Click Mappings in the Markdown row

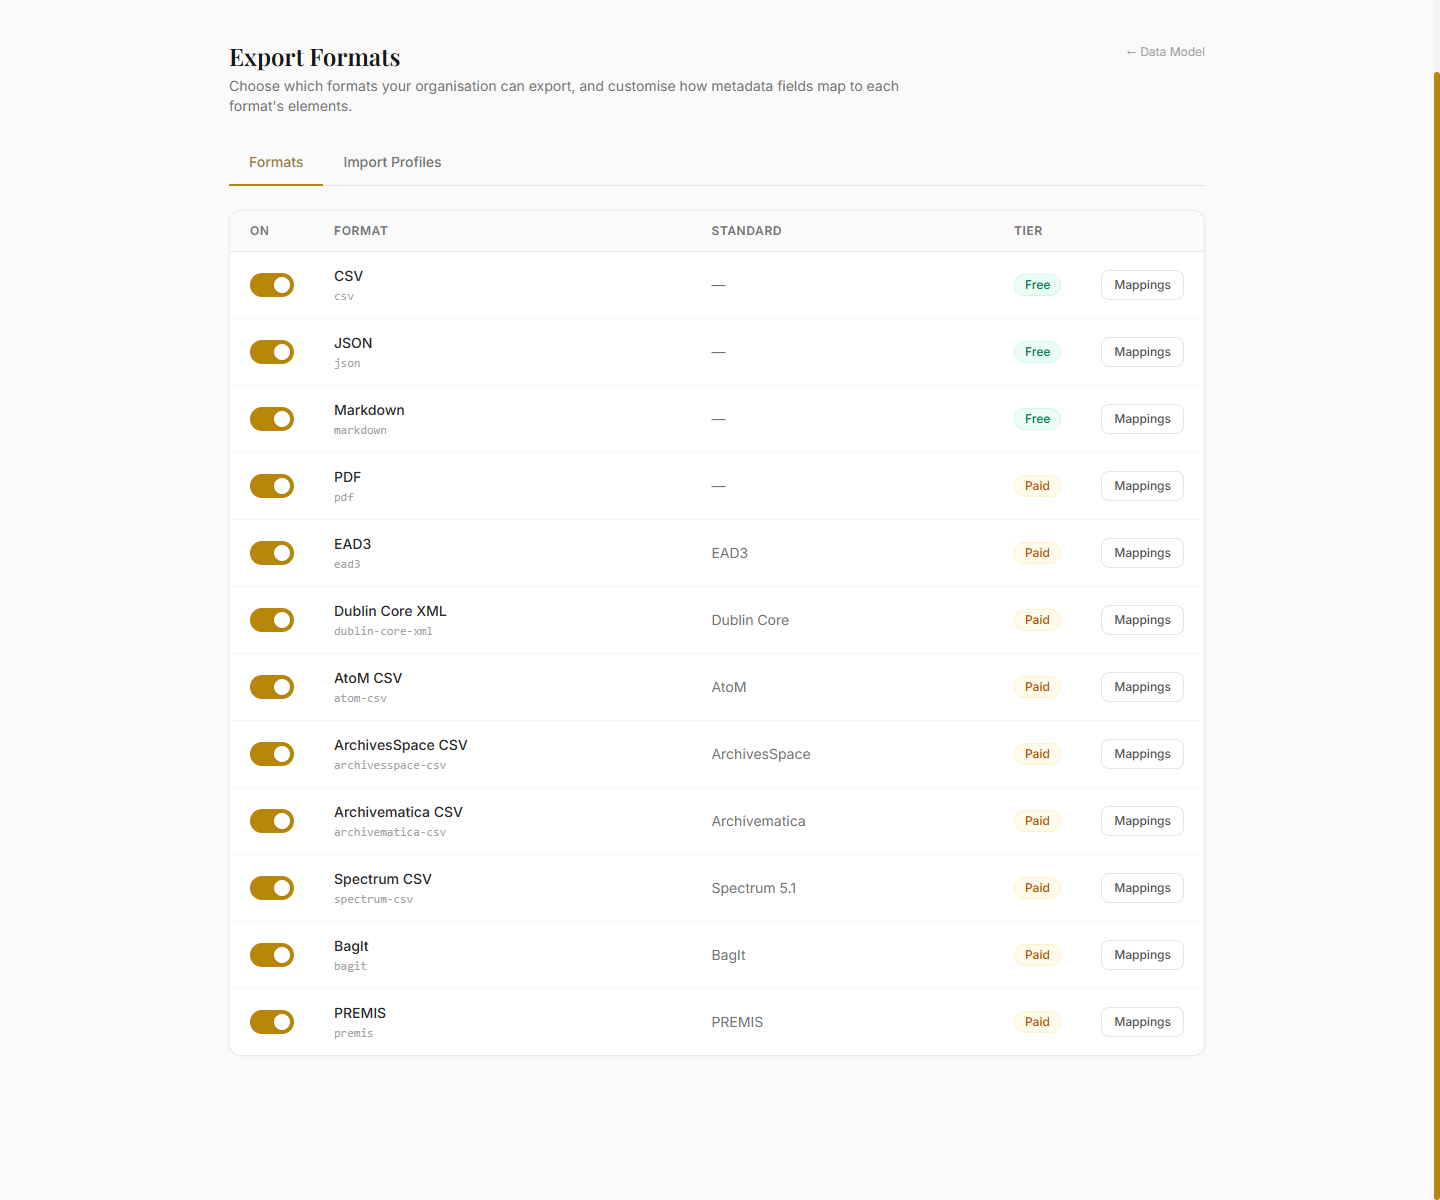coord(1142,419)
